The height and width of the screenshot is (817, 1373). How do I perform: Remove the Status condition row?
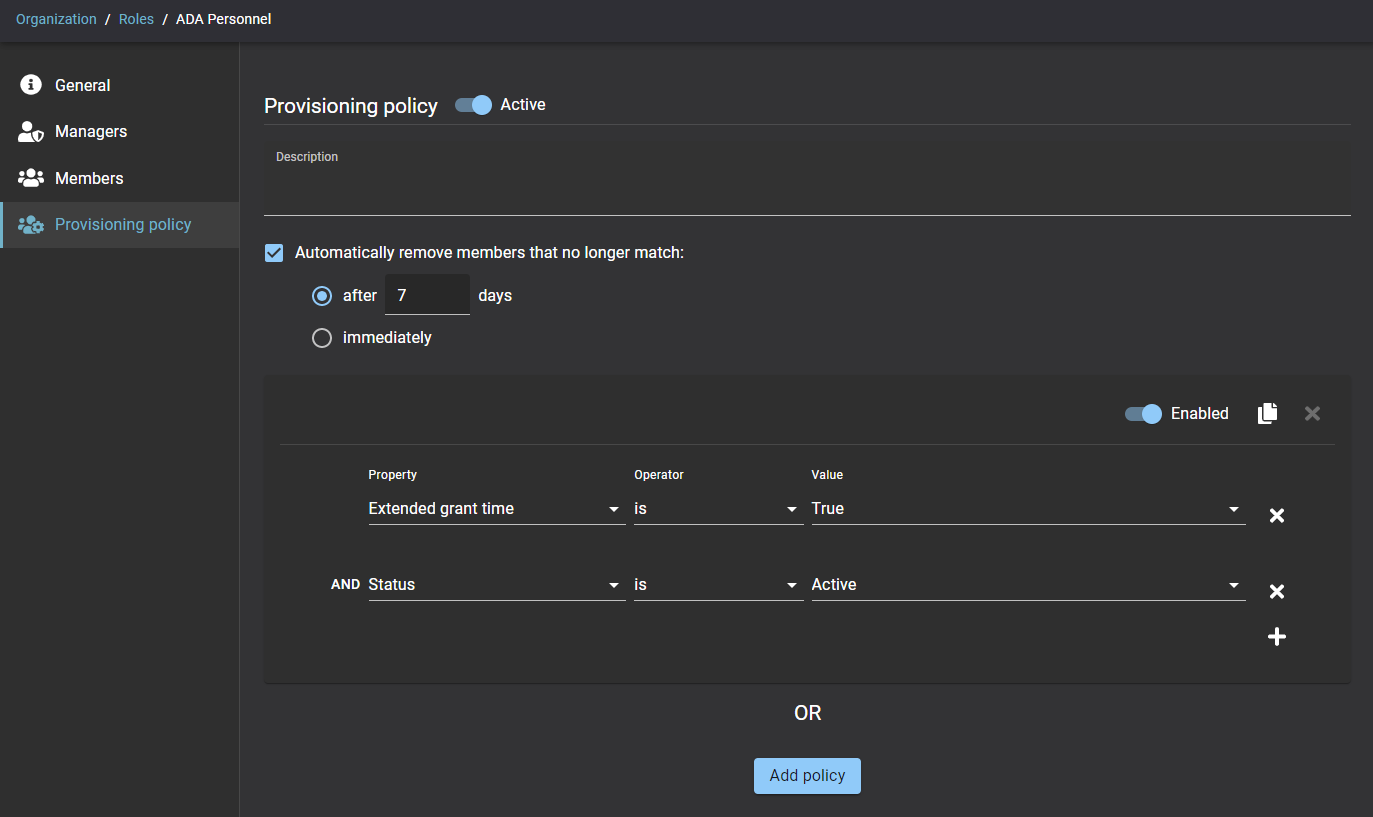(x=1276, y=592)
